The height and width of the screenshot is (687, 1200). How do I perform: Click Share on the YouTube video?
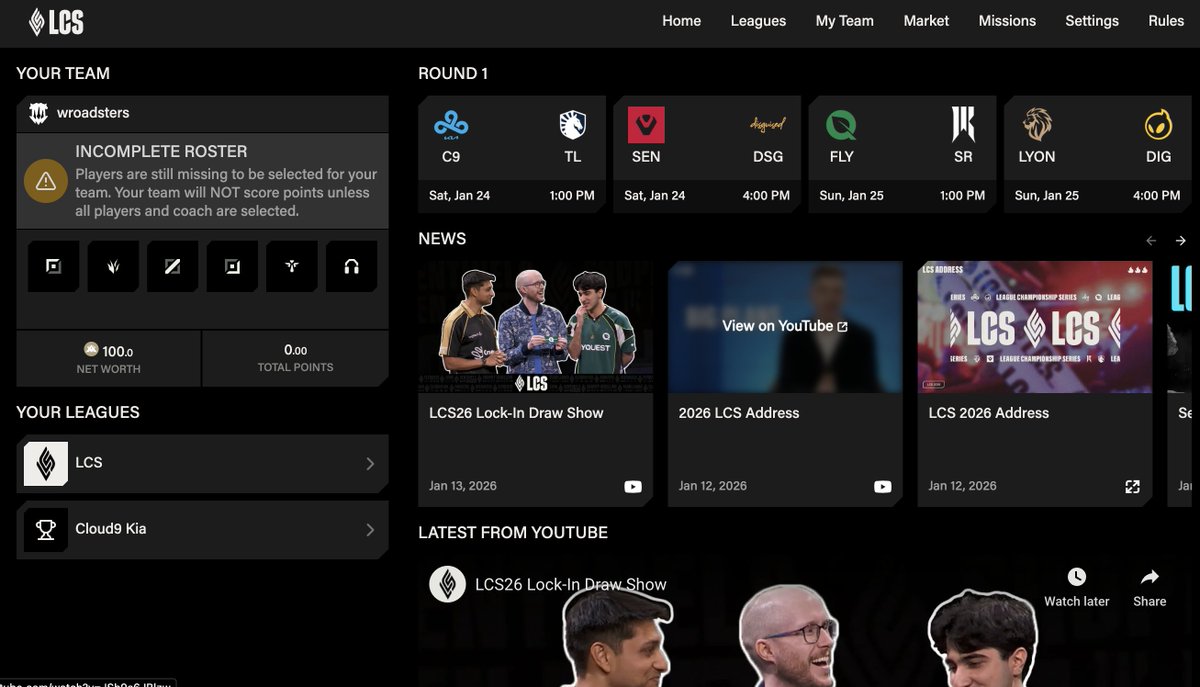pos(1150,588)
